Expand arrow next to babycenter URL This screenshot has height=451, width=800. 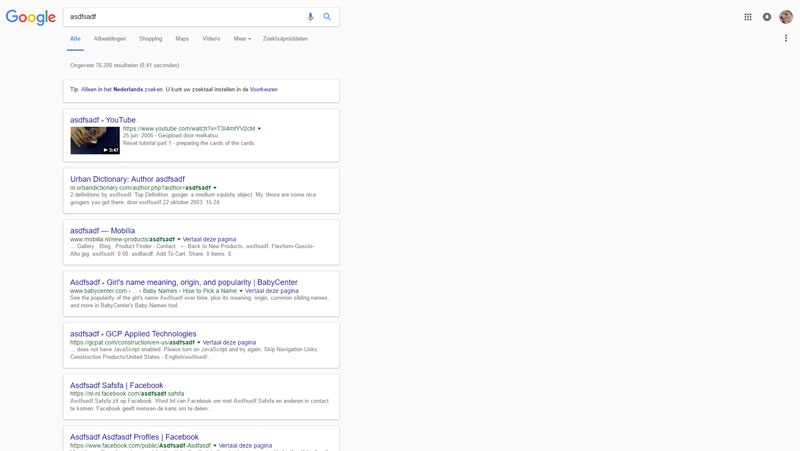tap(241, 291)
